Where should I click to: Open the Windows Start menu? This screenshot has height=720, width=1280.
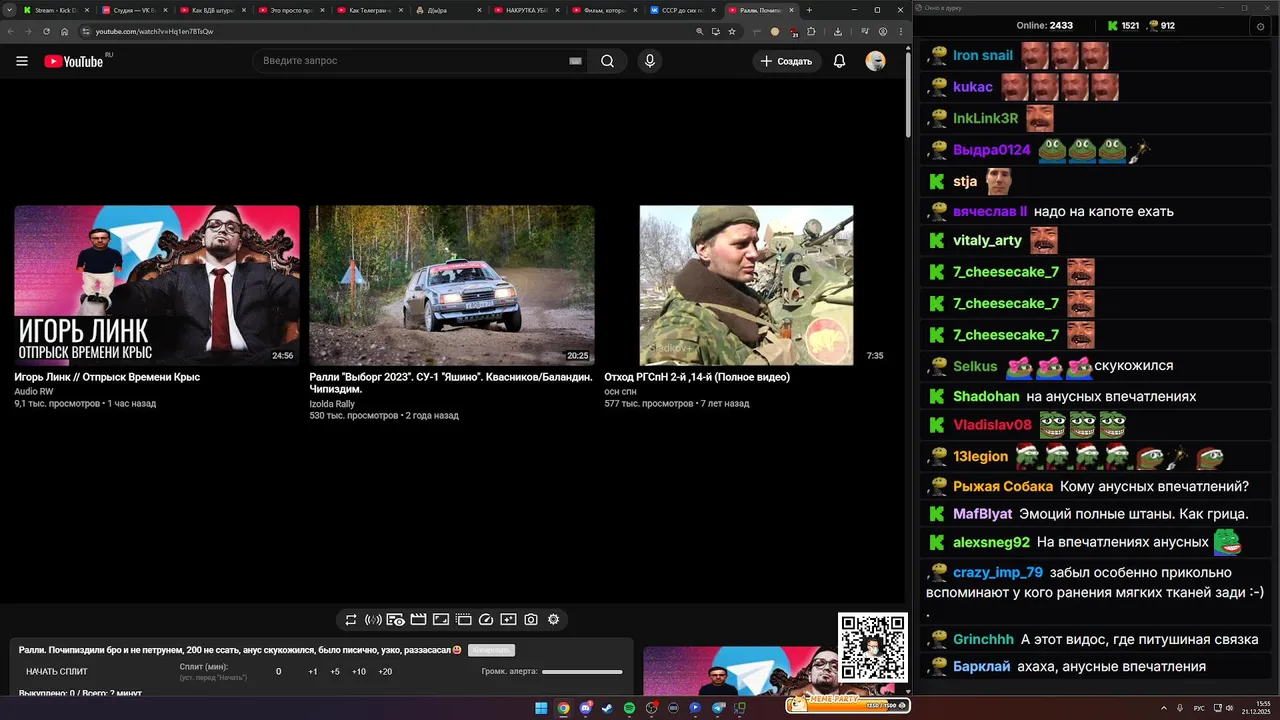pos(541,708)
